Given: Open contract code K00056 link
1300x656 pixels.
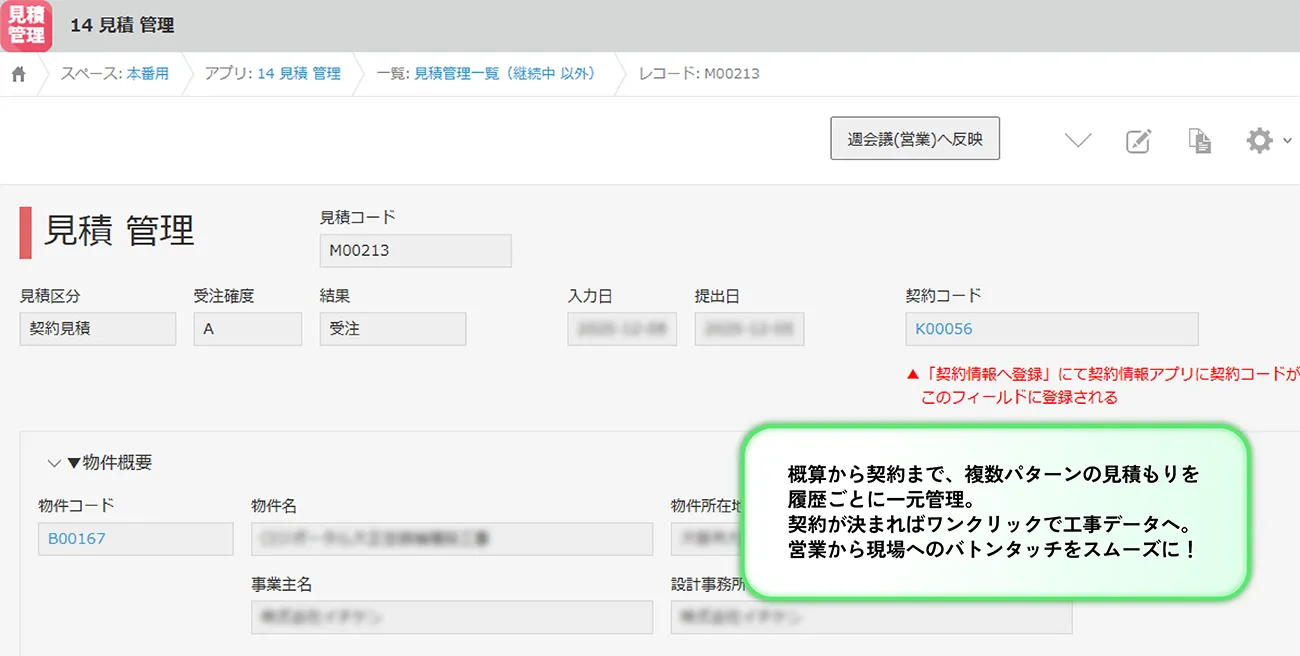Looking at the screenshot, I should pyautogui.click(x=945, y=329).
